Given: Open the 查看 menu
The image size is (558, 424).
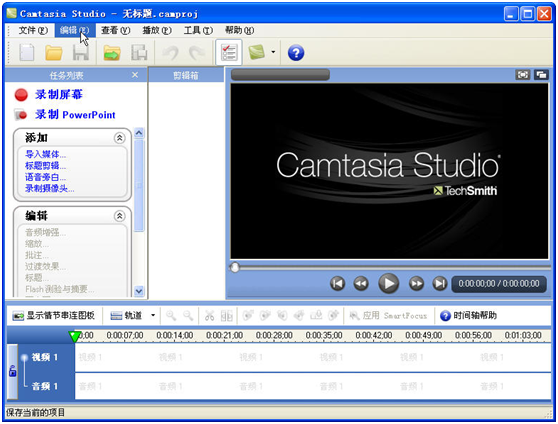Looking at the screenshot, I should pos(116,31).
